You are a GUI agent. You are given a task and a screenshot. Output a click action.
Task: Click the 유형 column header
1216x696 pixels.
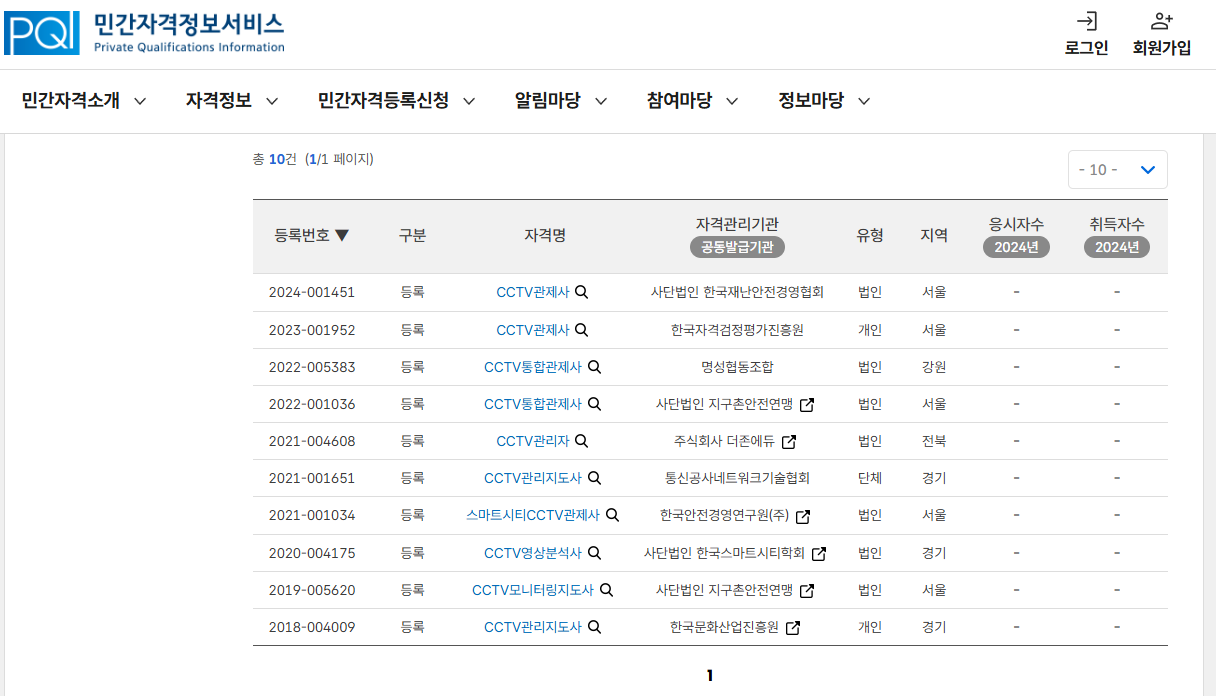pos(870,235)
